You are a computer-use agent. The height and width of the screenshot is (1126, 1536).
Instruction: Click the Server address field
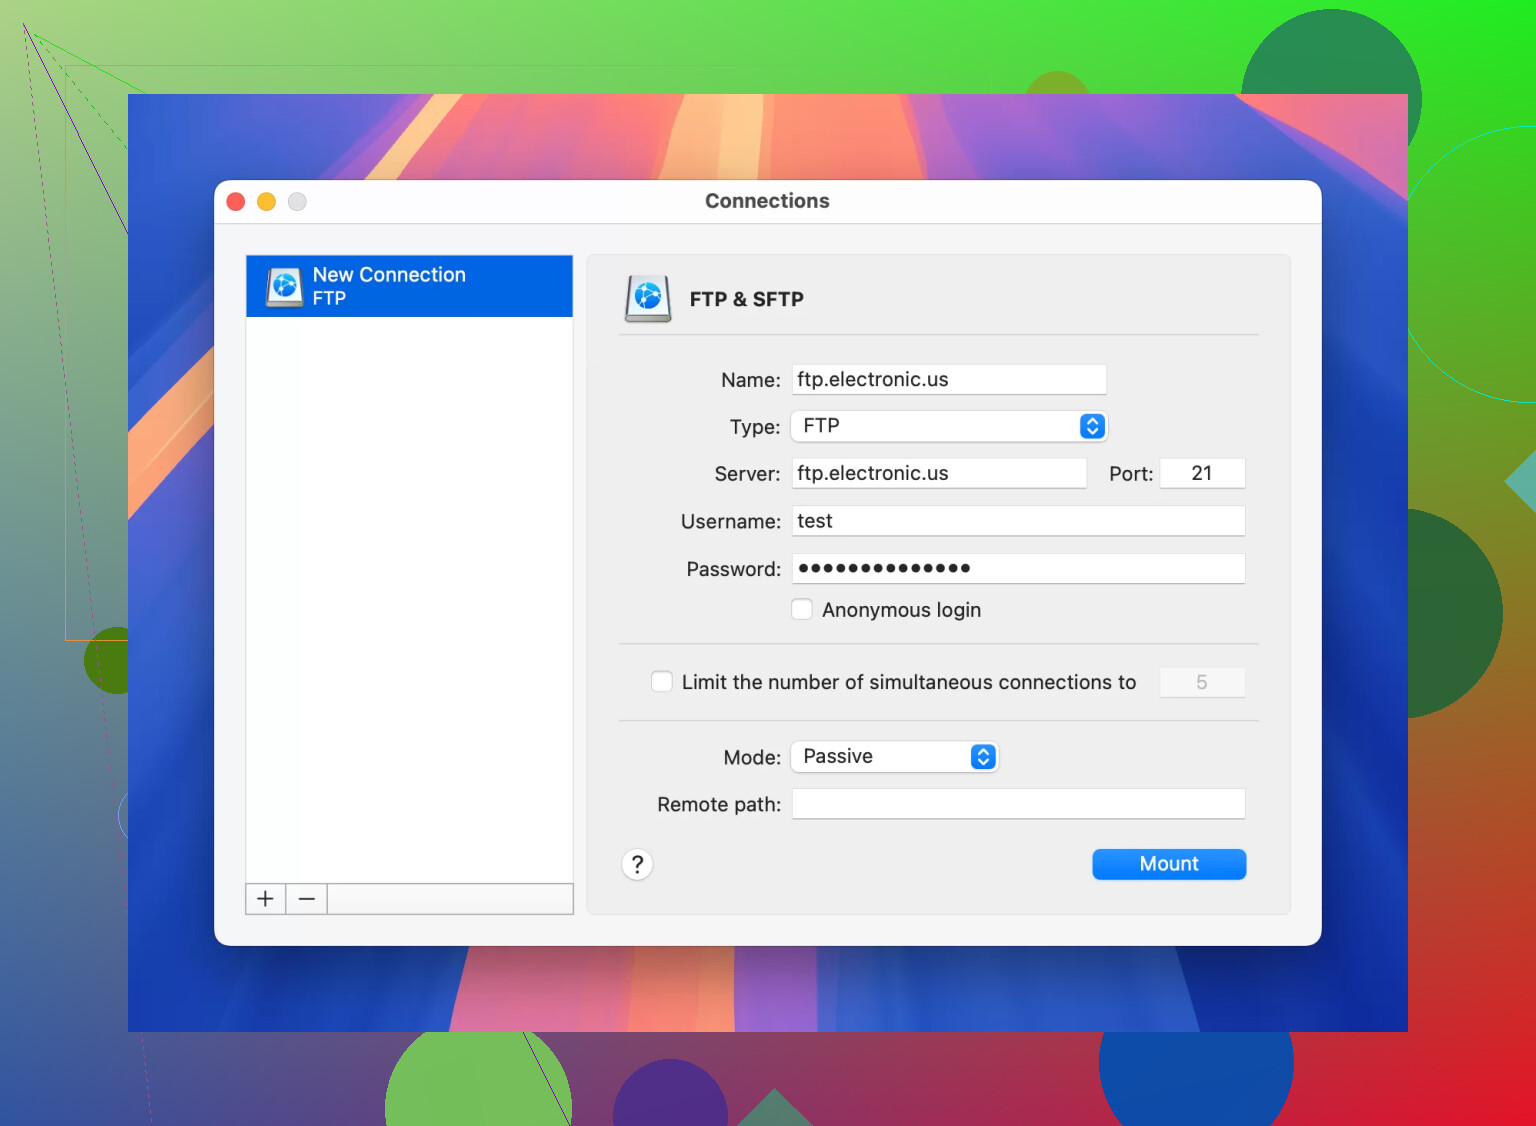pyautogui.click(x=939, y=473)
